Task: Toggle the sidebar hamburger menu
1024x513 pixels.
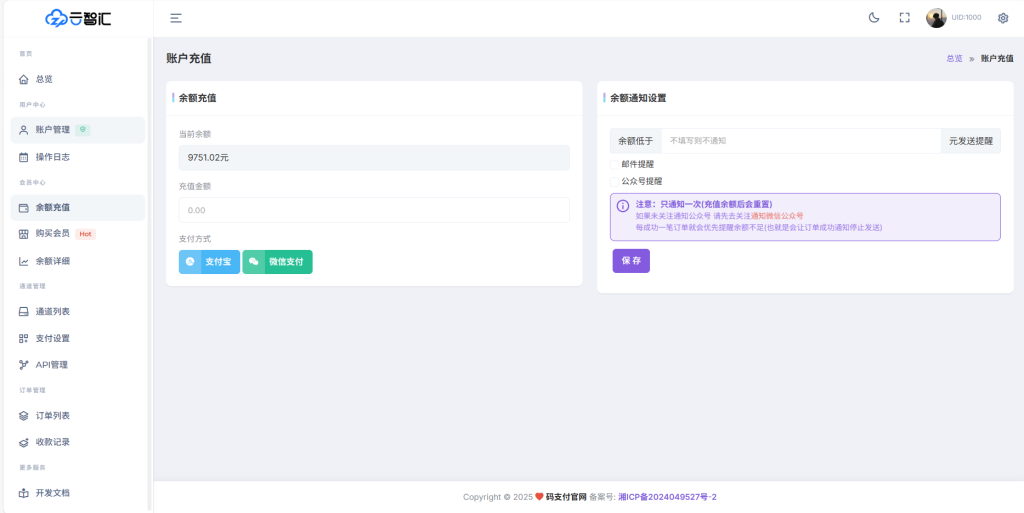Action: tap(176, 18)
